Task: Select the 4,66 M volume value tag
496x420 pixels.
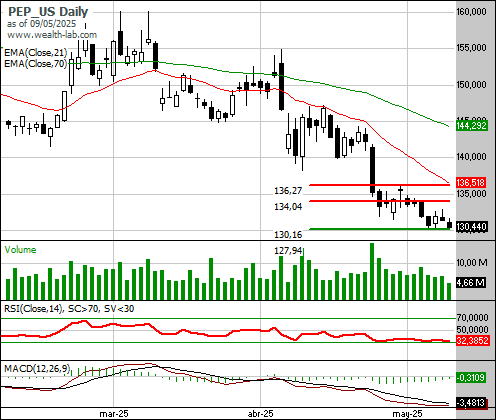Action: (x=471, y=283)
